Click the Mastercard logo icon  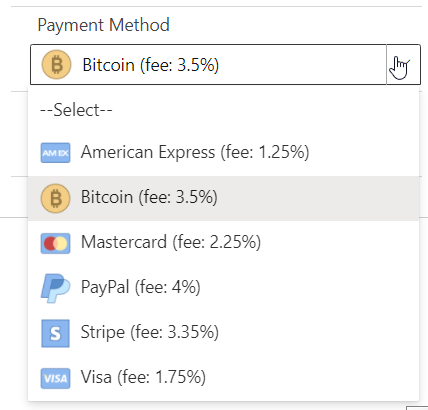[55, 243]
